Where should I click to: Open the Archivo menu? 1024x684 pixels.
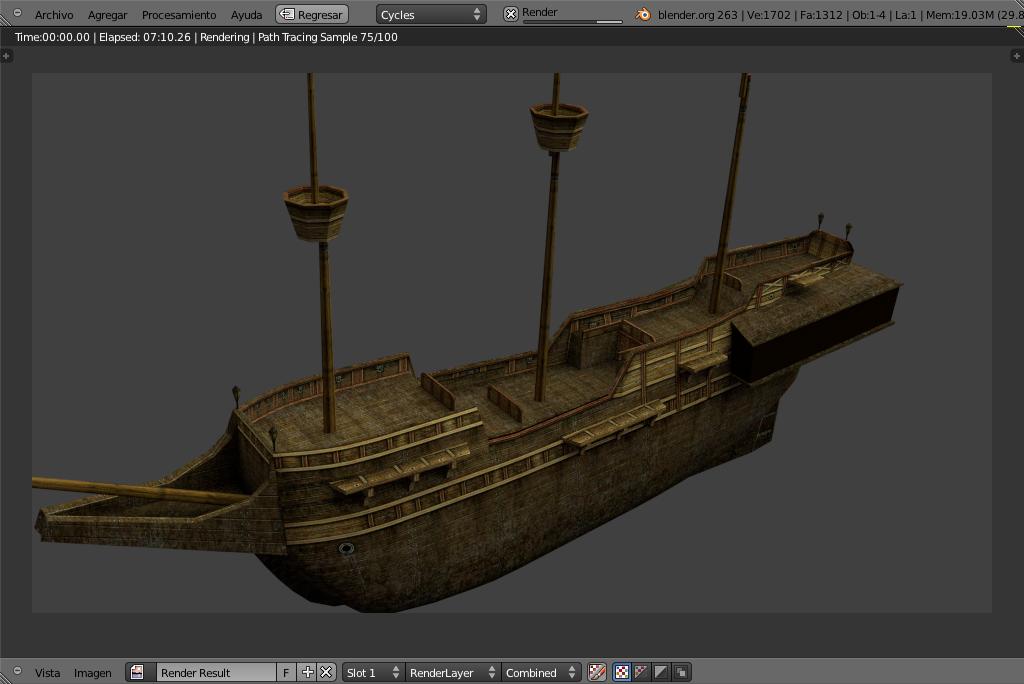(x=53, y=15)
